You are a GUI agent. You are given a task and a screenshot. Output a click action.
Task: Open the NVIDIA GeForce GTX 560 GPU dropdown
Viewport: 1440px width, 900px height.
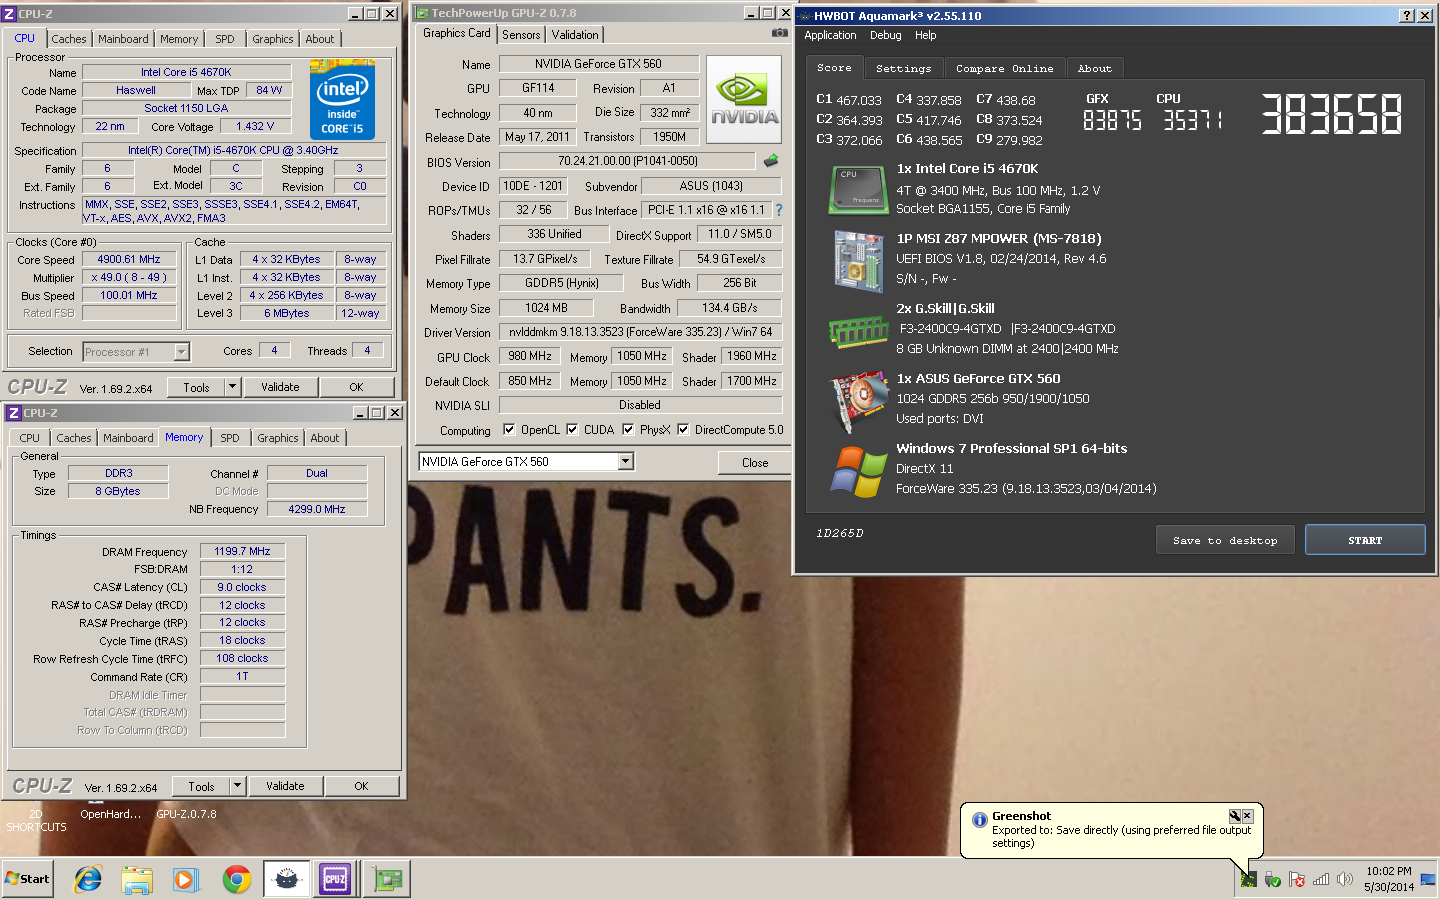click(x=626, y=461)
